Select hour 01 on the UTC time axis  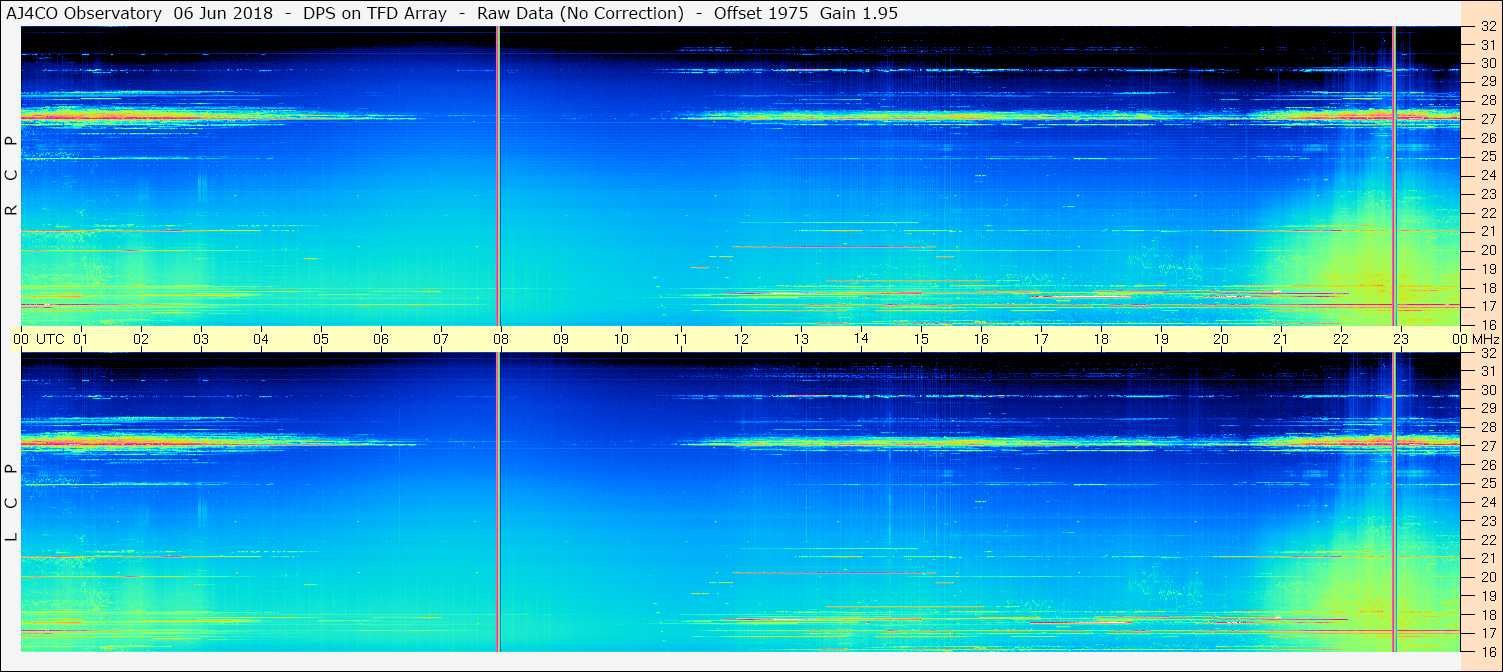(81, 339)
